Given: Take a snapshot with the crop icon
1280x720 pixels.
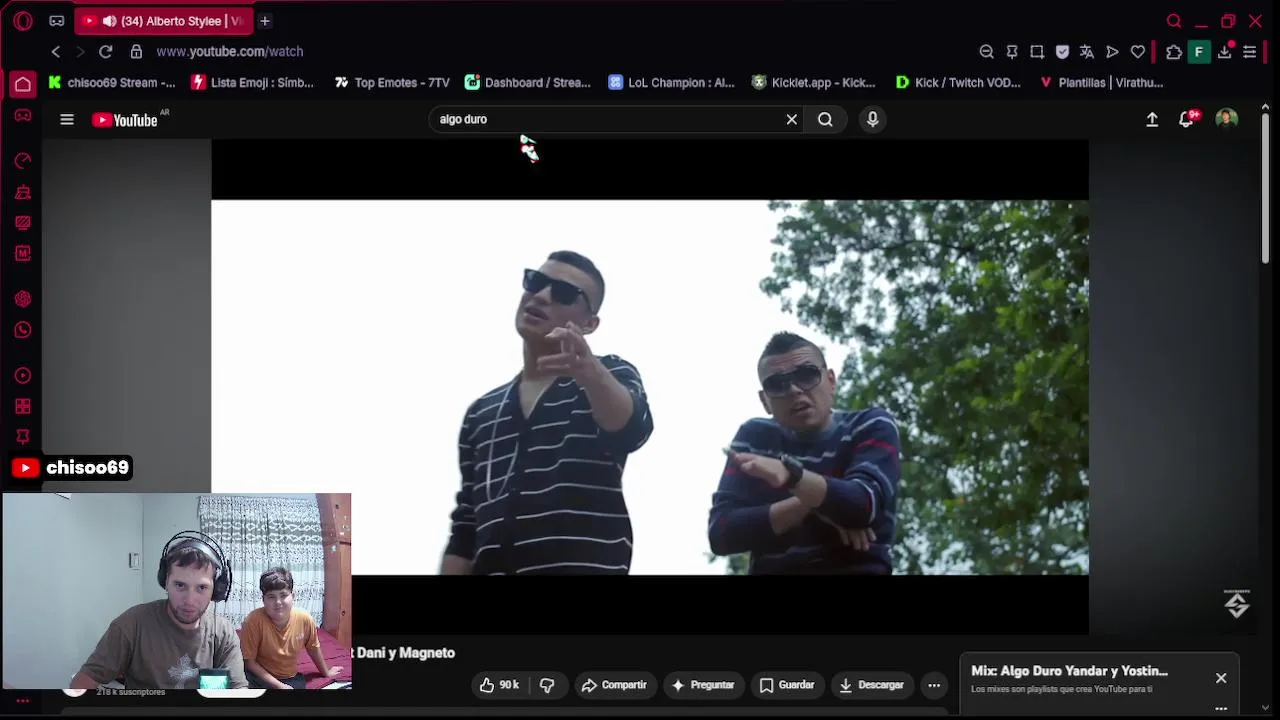Looking at the screenshot, I should click(1037, 52).
